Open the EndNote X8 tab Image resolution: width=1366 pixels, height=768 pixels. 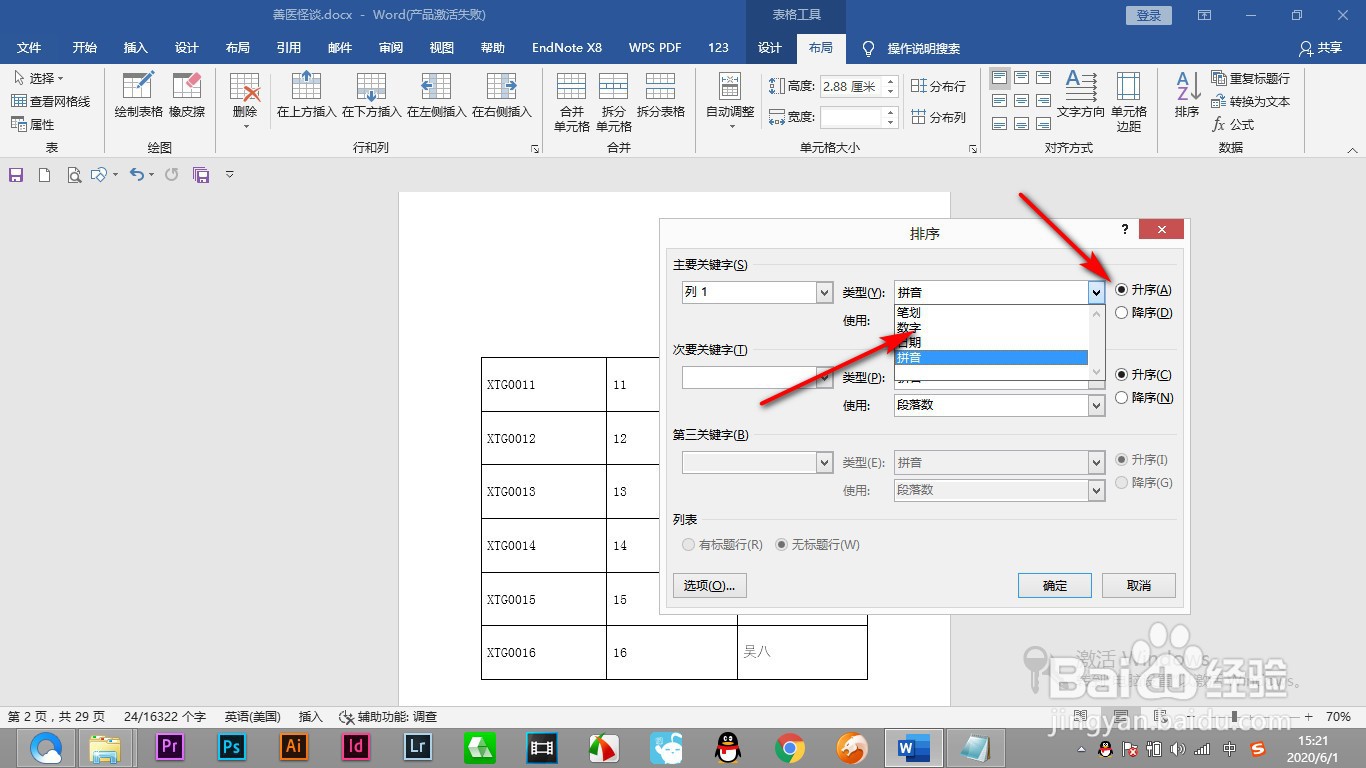[567, 48]
